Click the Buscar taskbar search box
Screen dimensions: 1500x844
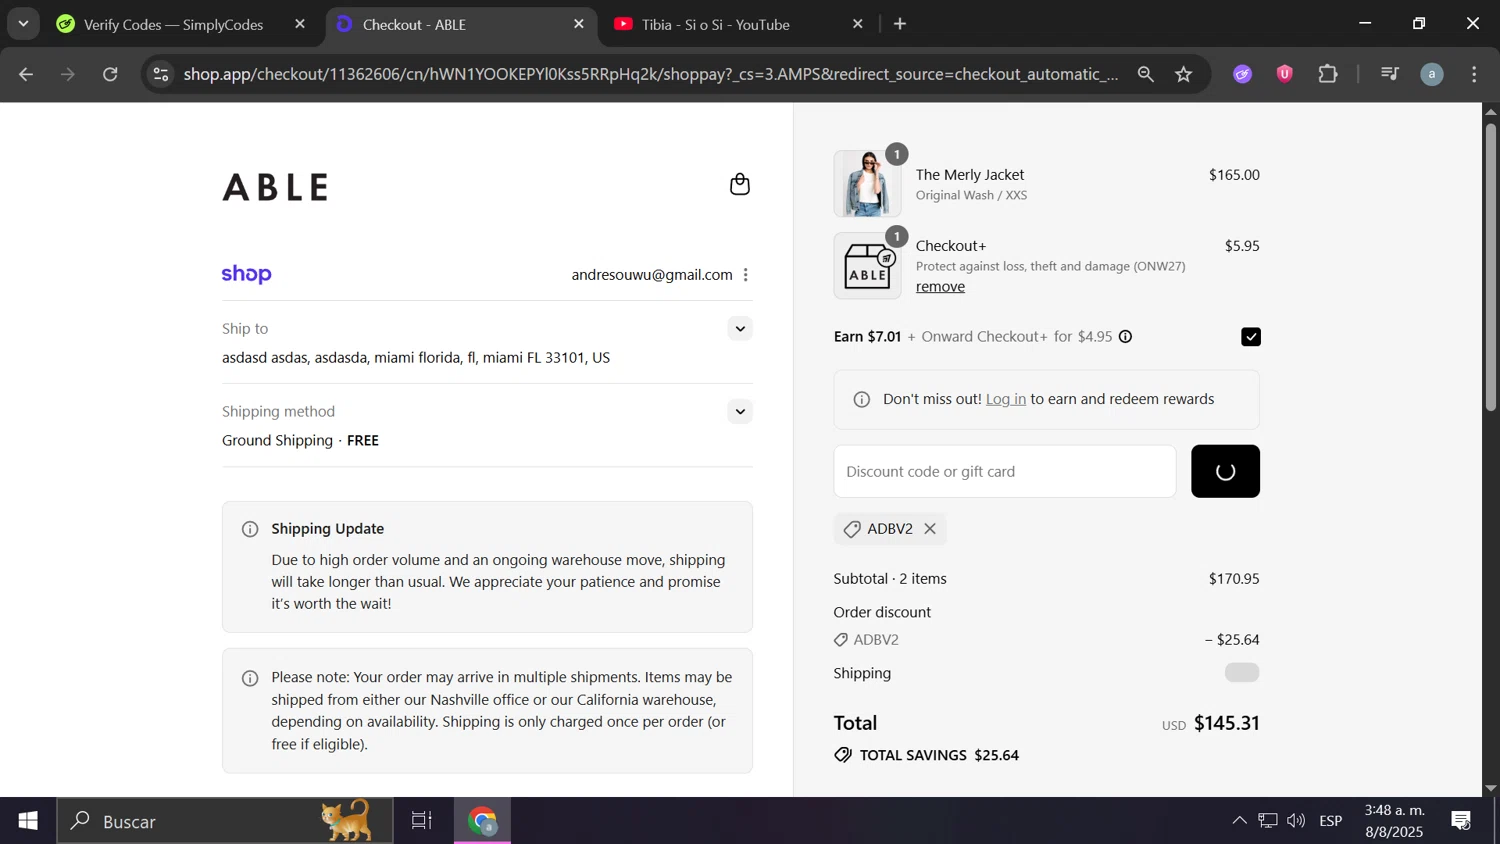tap(225, 821)
